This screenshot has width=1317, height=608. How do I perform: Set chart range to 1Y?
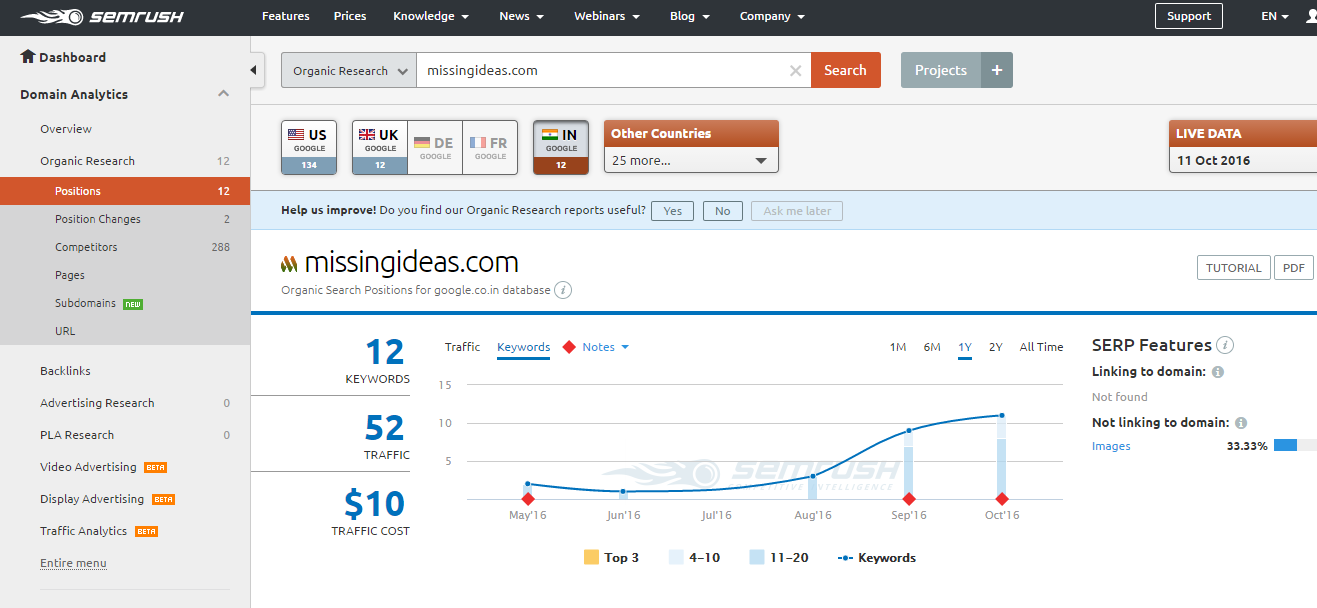coord(965,347)
